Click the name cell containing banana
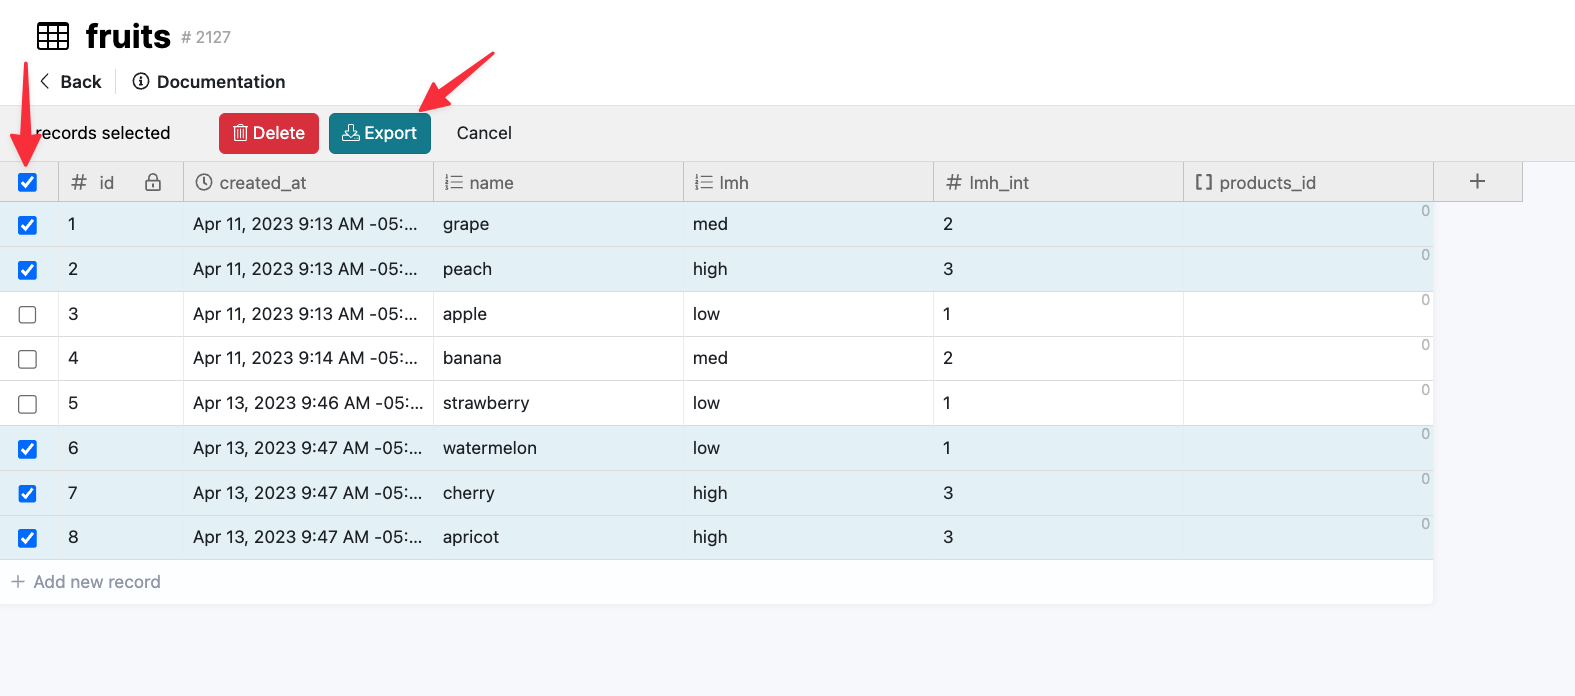This screenshot has width=1575, height=696. click(558, 358)
